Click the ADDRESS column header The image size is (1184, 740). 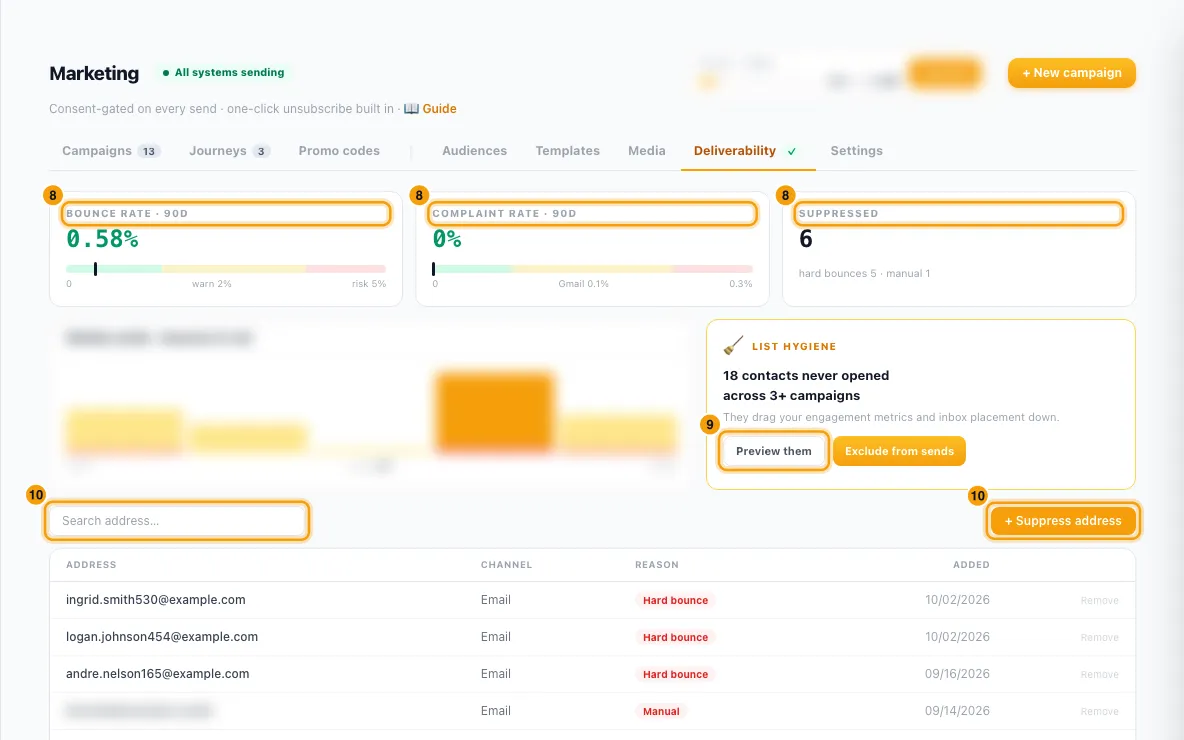pos(91,565)
